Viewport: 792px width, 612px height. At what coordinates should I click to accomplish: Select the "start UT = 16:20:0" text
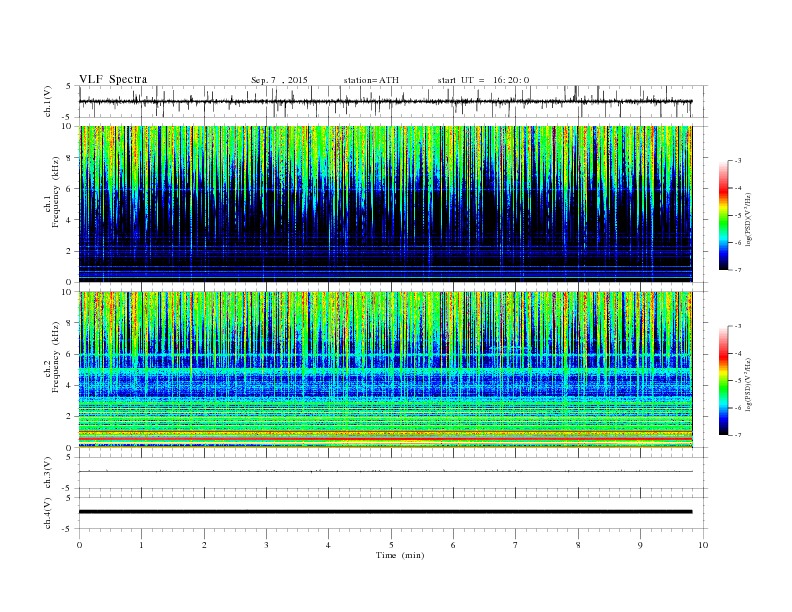(x=483, y=80)
